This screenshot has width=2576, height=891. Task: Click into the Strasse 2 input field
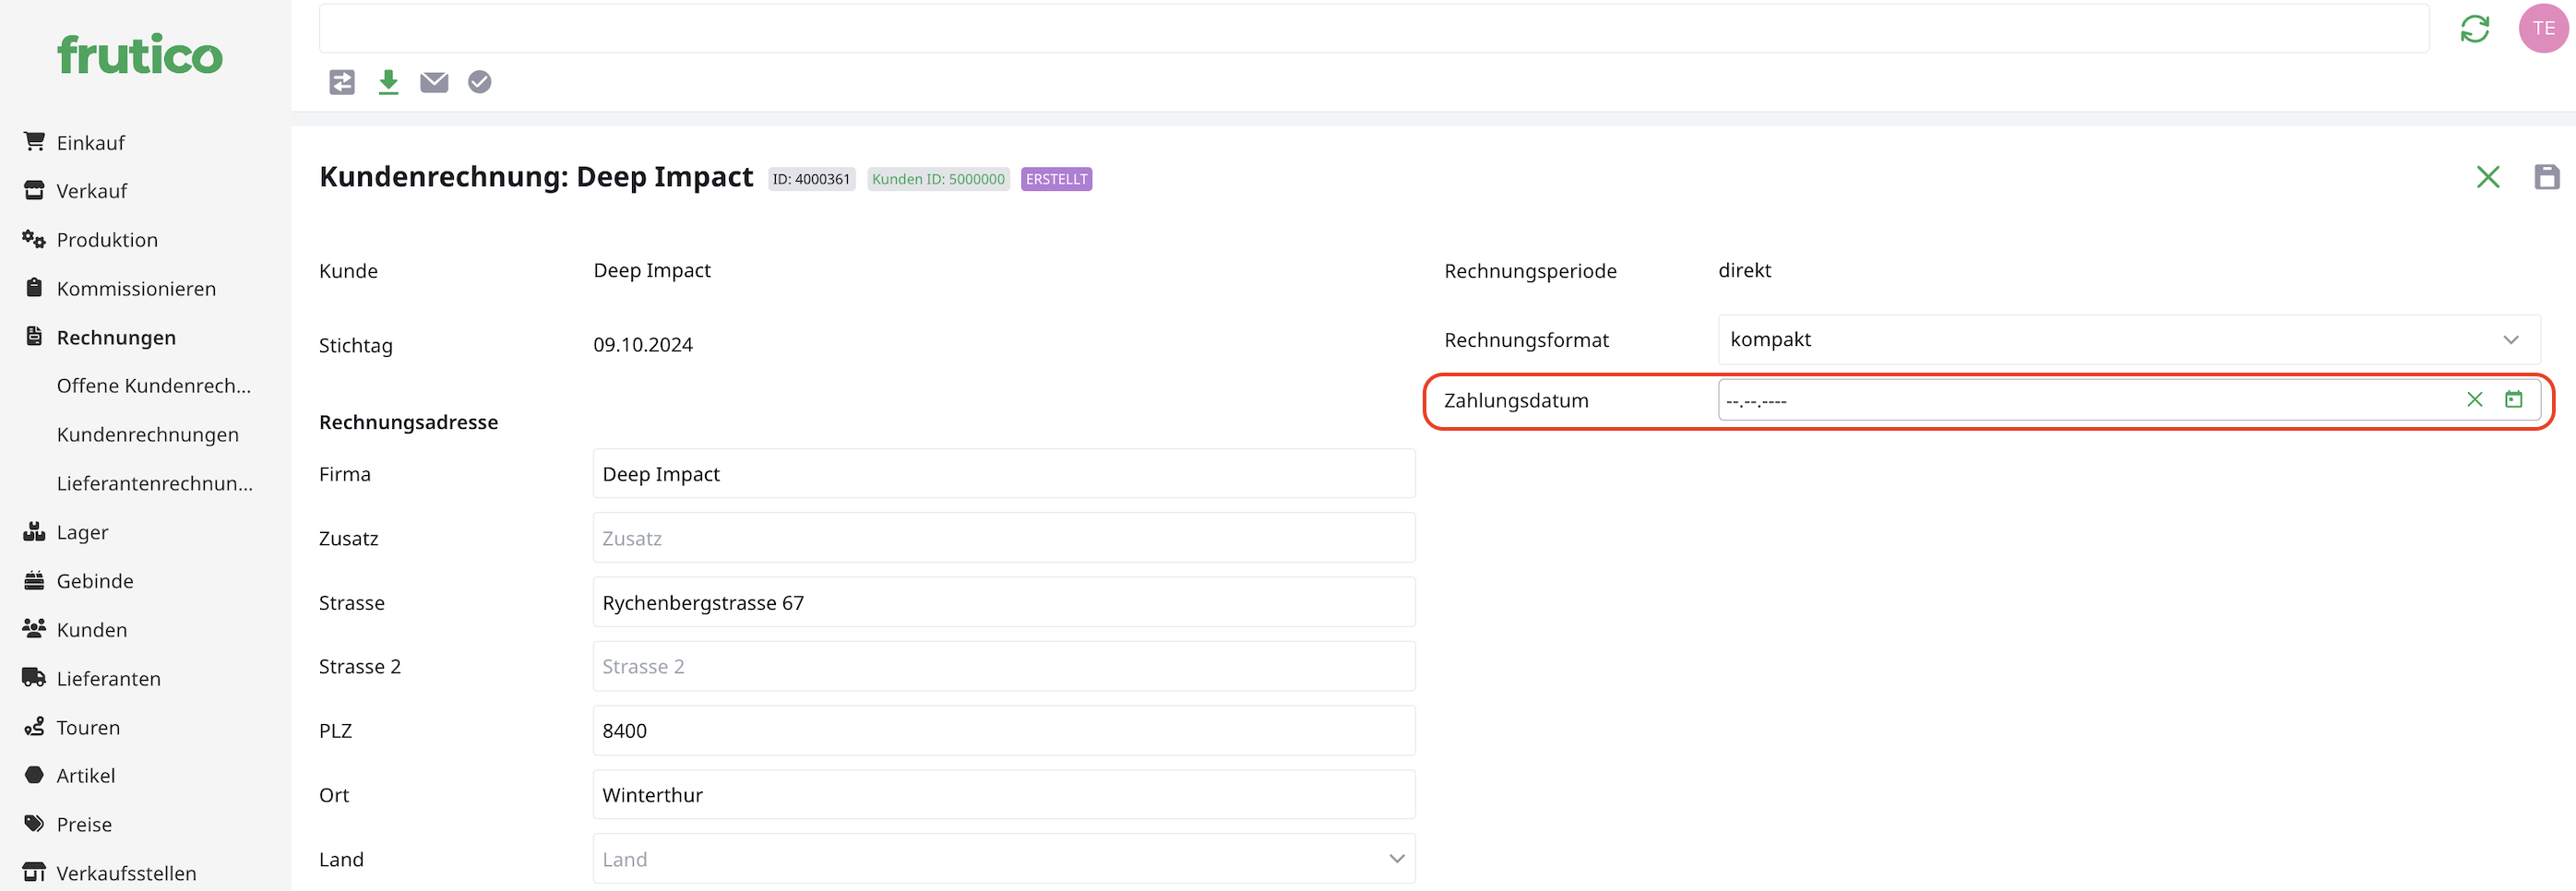coord(1004,666)
